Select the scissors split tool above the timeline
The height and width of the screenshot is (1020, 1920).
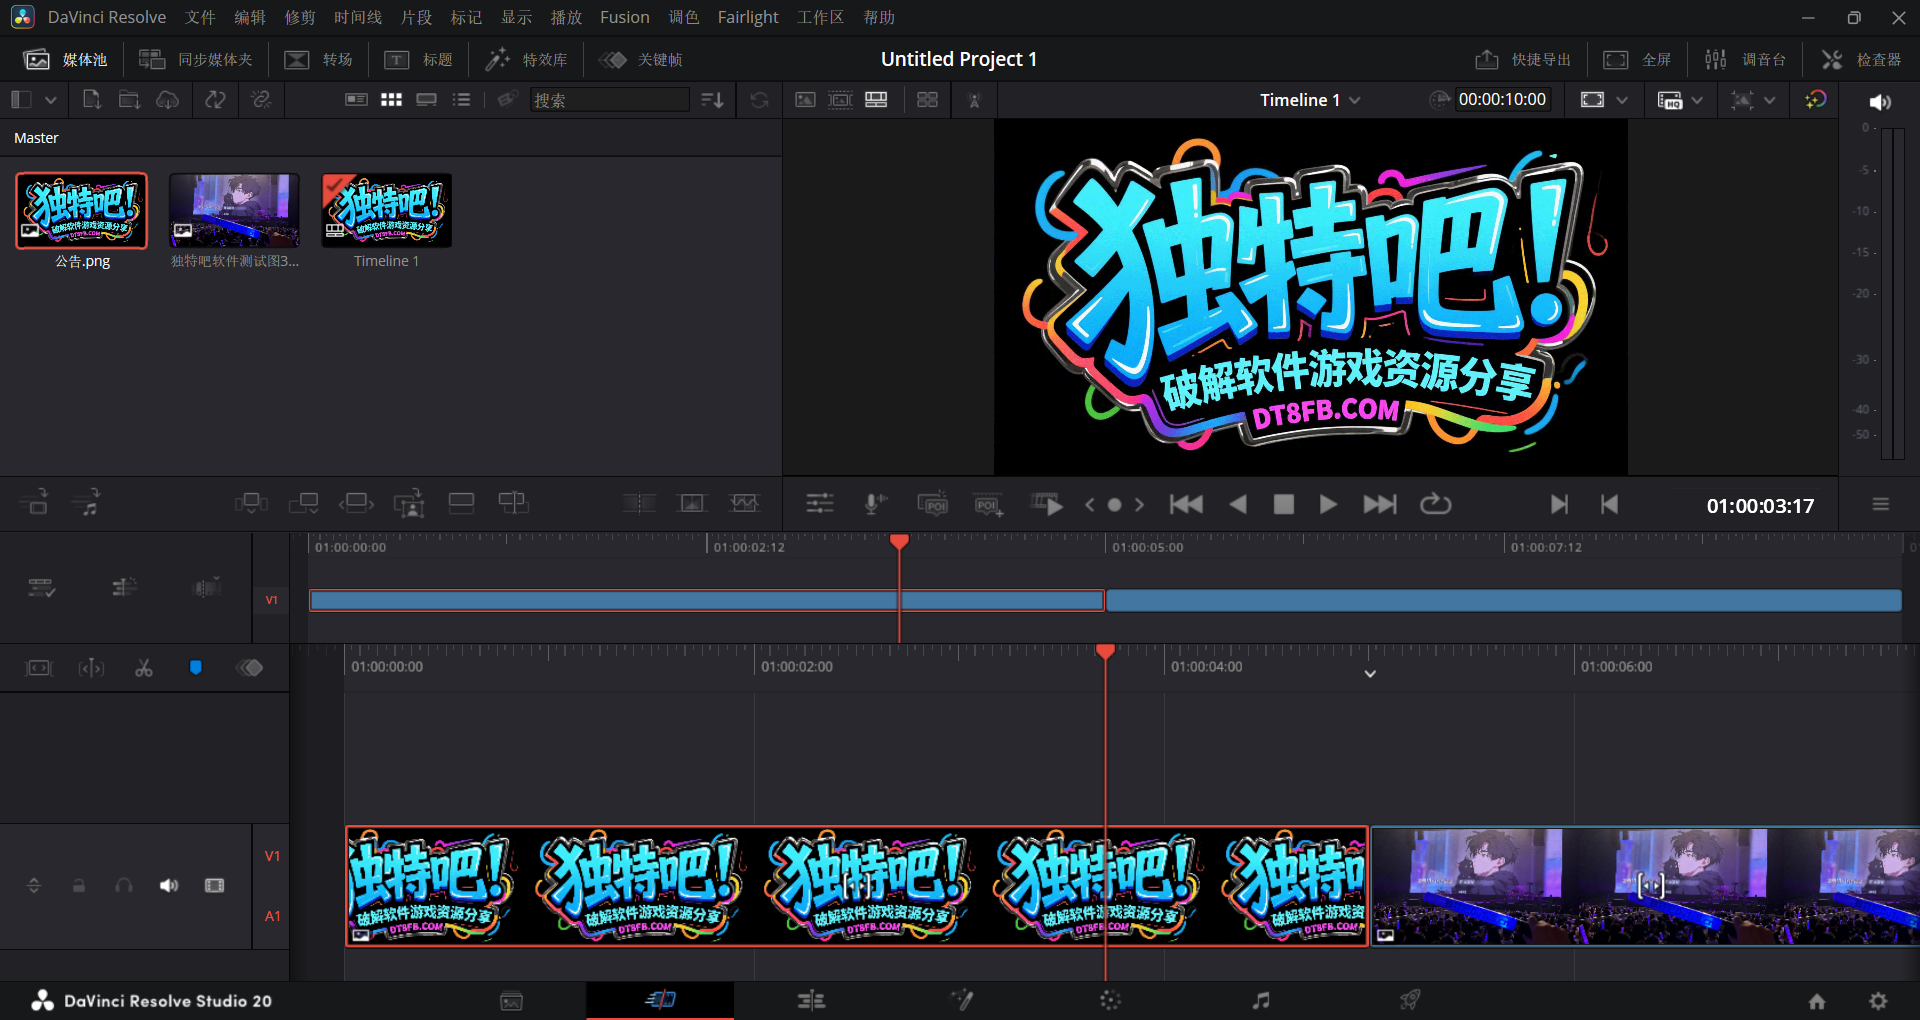tap(143, 667)
